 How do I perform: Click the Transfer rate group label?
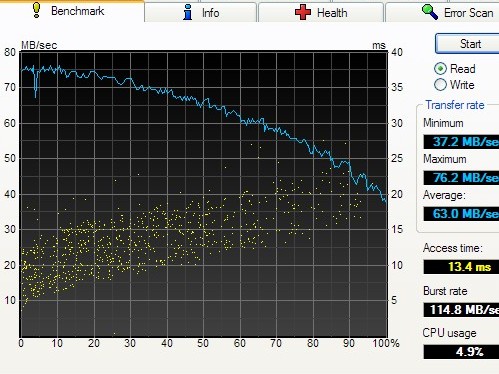pos(455,105)
